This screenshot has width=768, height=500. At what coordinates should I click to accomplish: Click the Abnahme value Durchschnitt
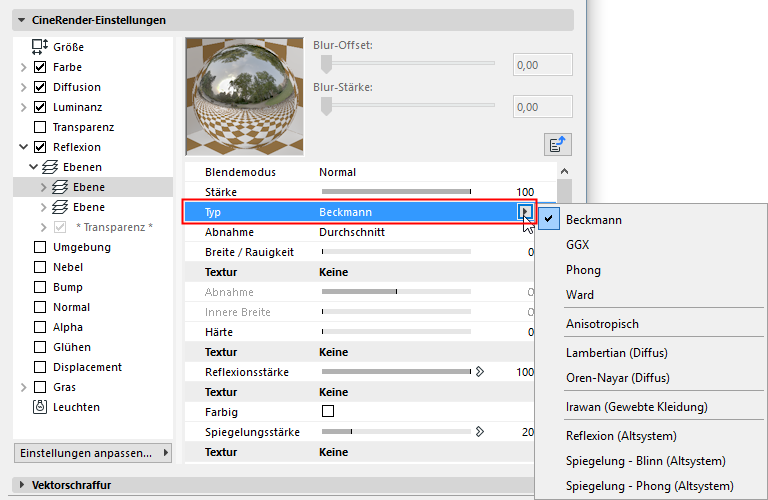[x=352, y=232]
